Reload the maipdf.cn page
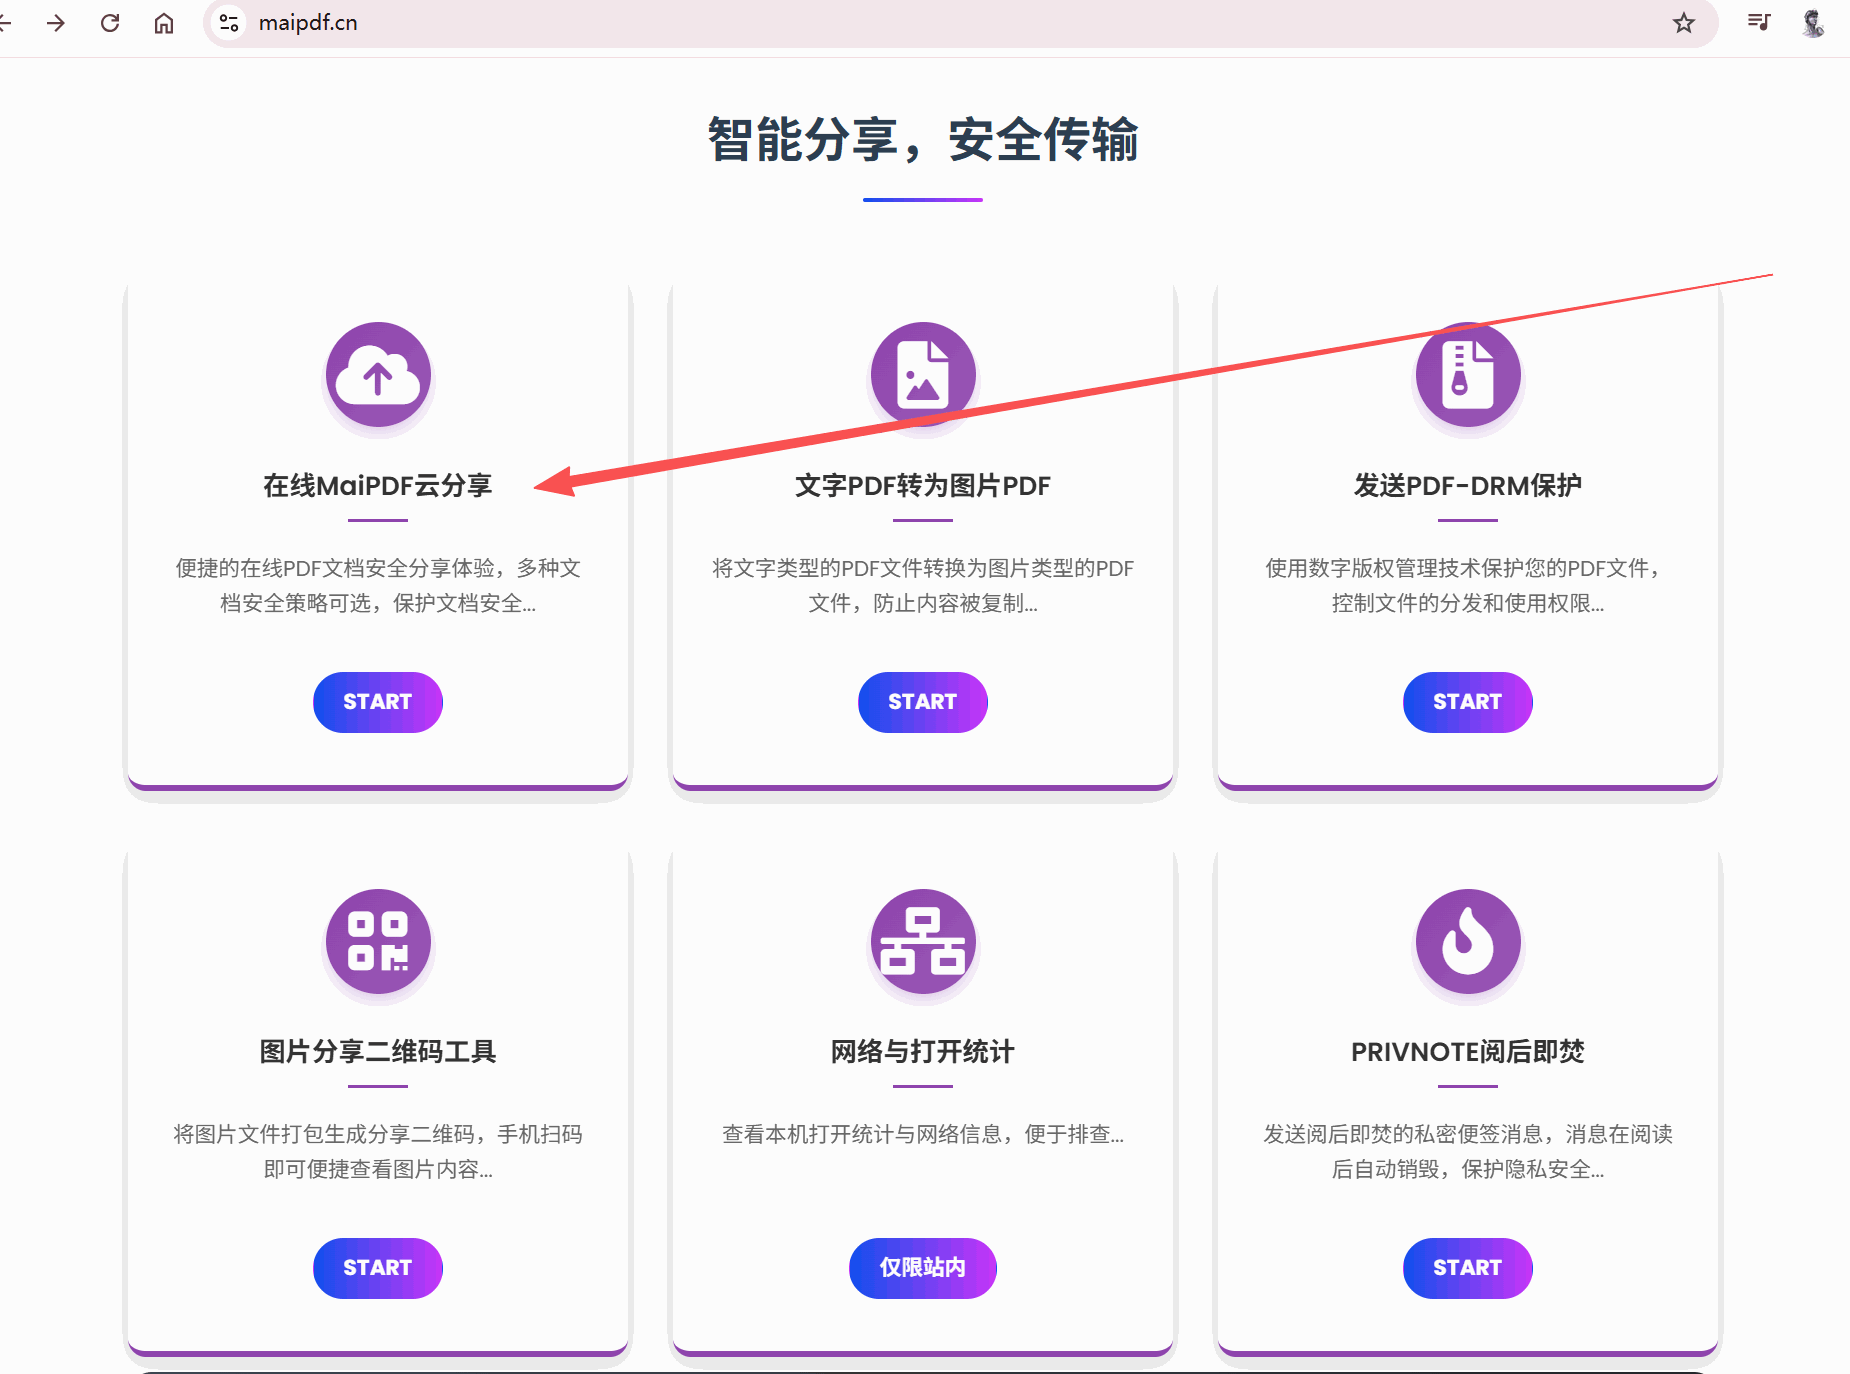 point(111,22)
